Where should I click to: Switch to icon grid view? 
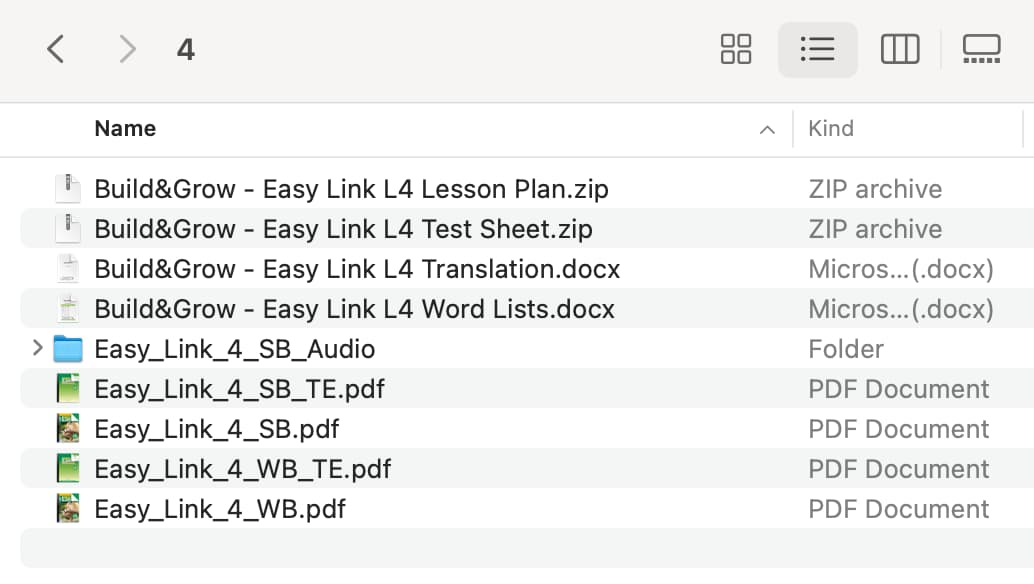pyautogui.click(x=736, y=49)
